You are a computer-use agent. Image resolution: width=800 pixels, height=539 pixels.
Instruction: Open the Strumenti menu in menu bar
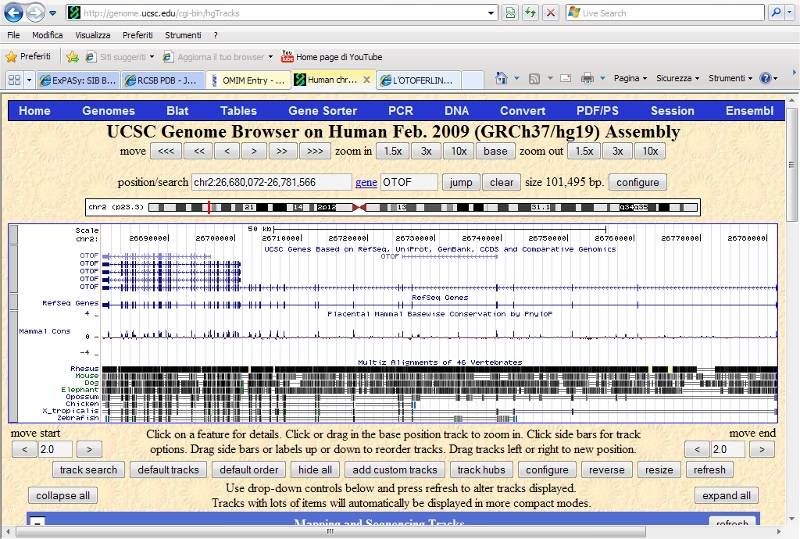tap(183, 35)
